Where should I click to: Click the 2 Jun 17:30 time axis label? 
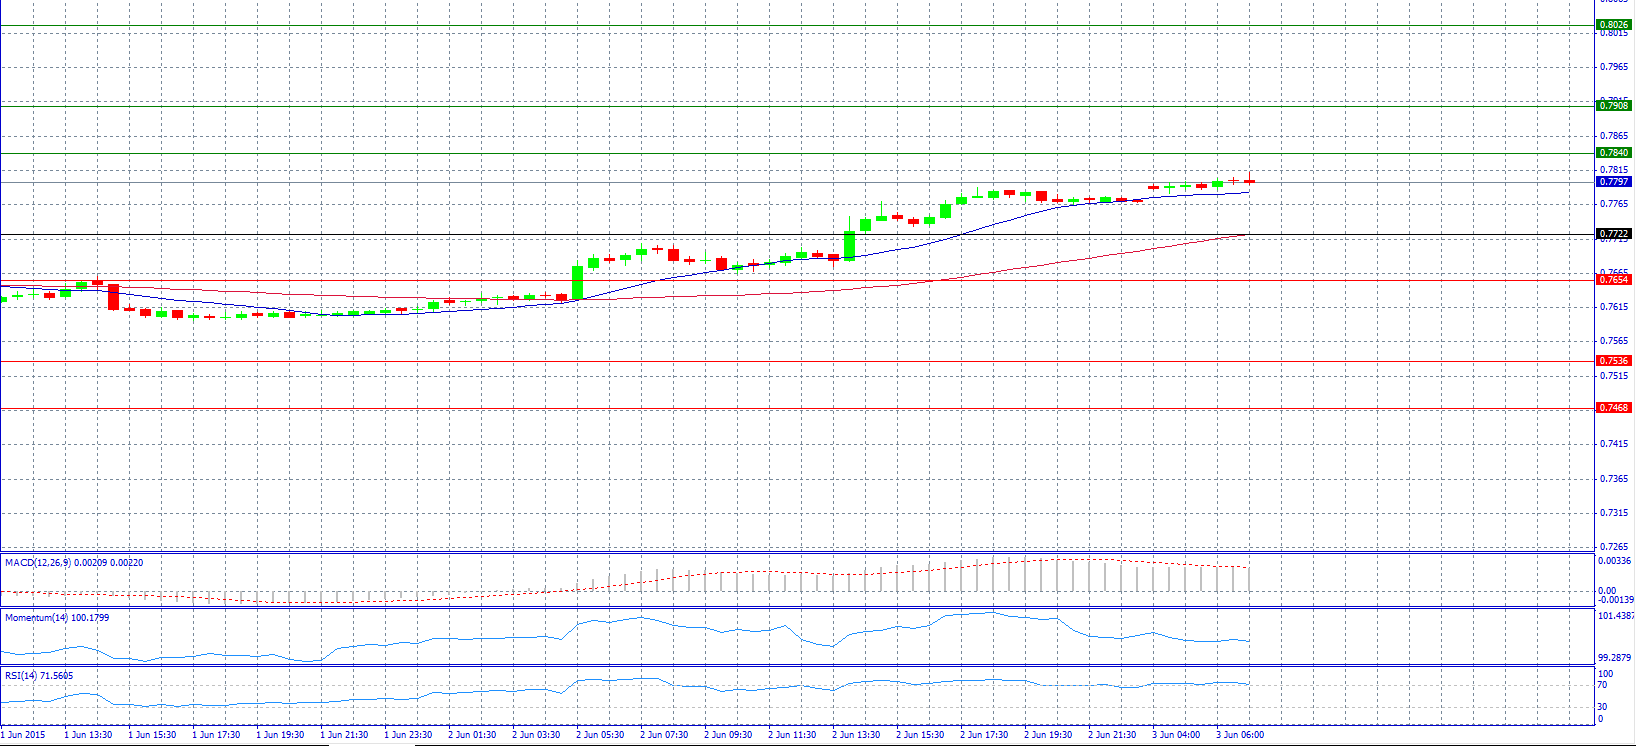[x=984, y=735]
